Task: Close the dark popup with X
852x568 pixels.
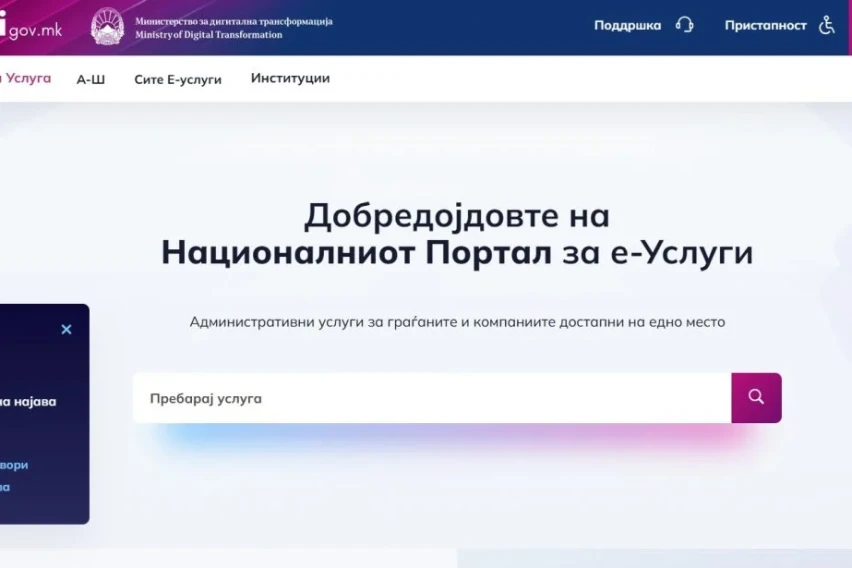Action: (x=66, y=329)
